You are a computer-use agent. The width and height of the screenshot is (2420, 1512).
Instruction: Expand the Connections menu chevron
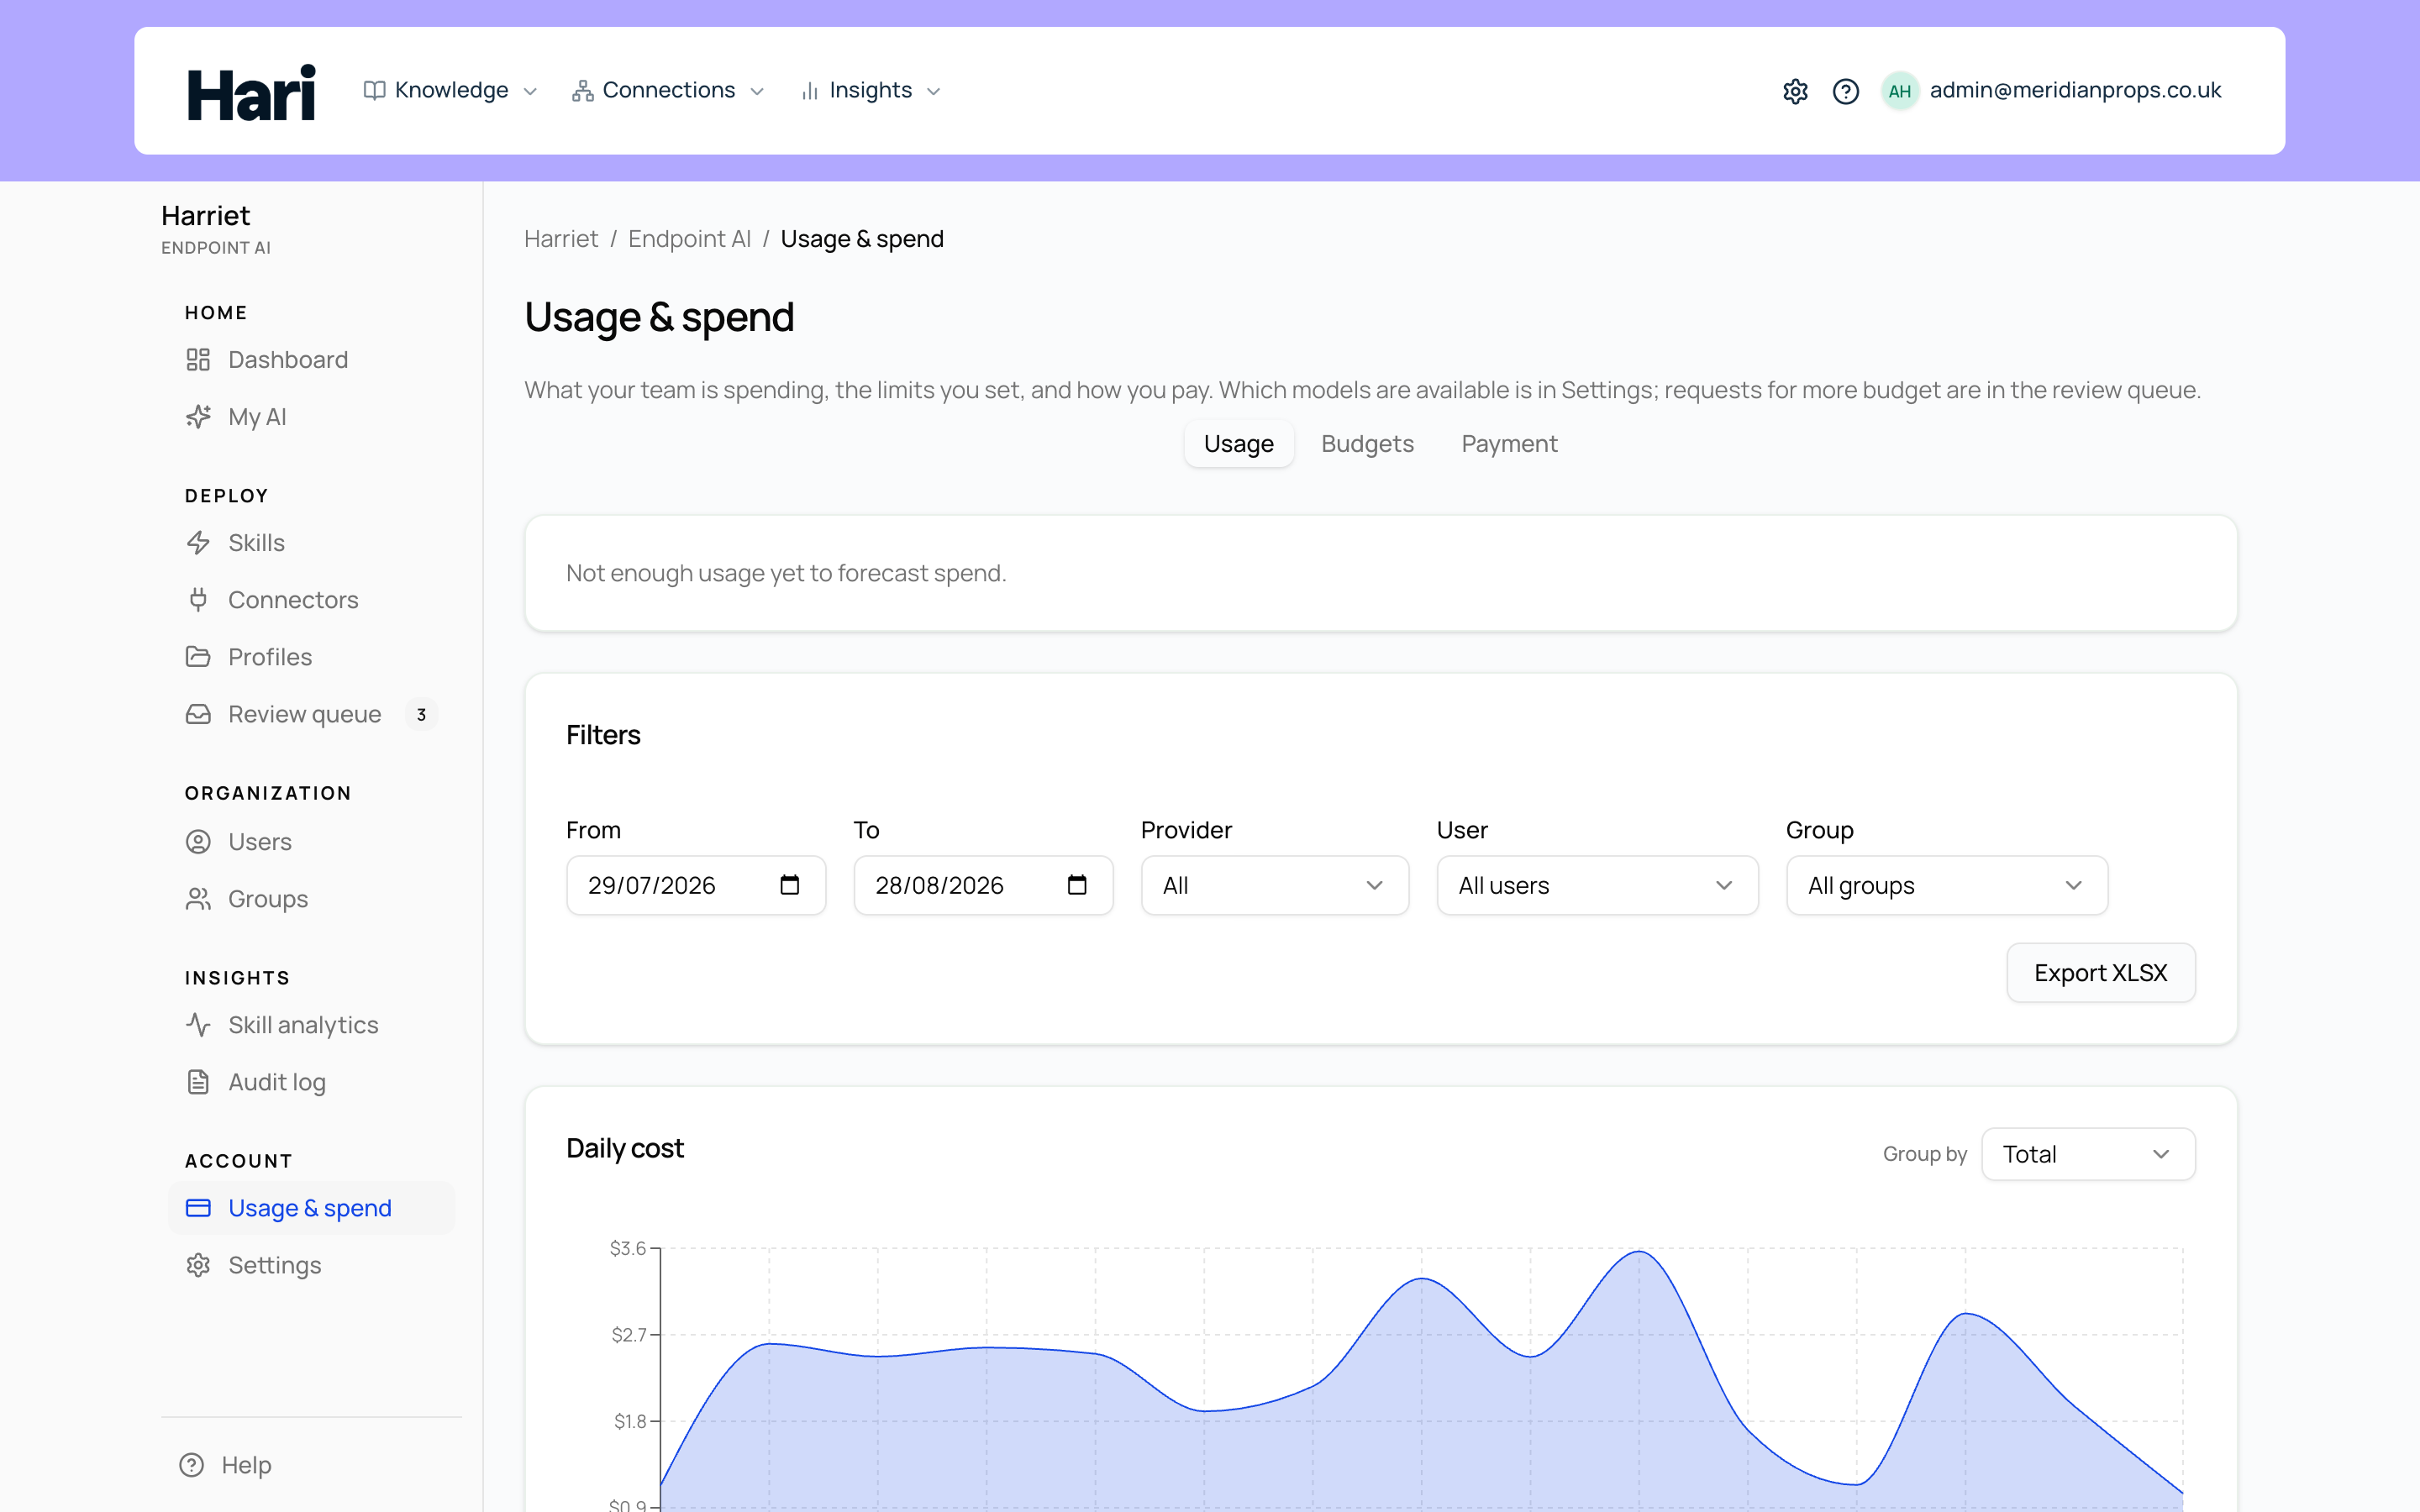757,92
